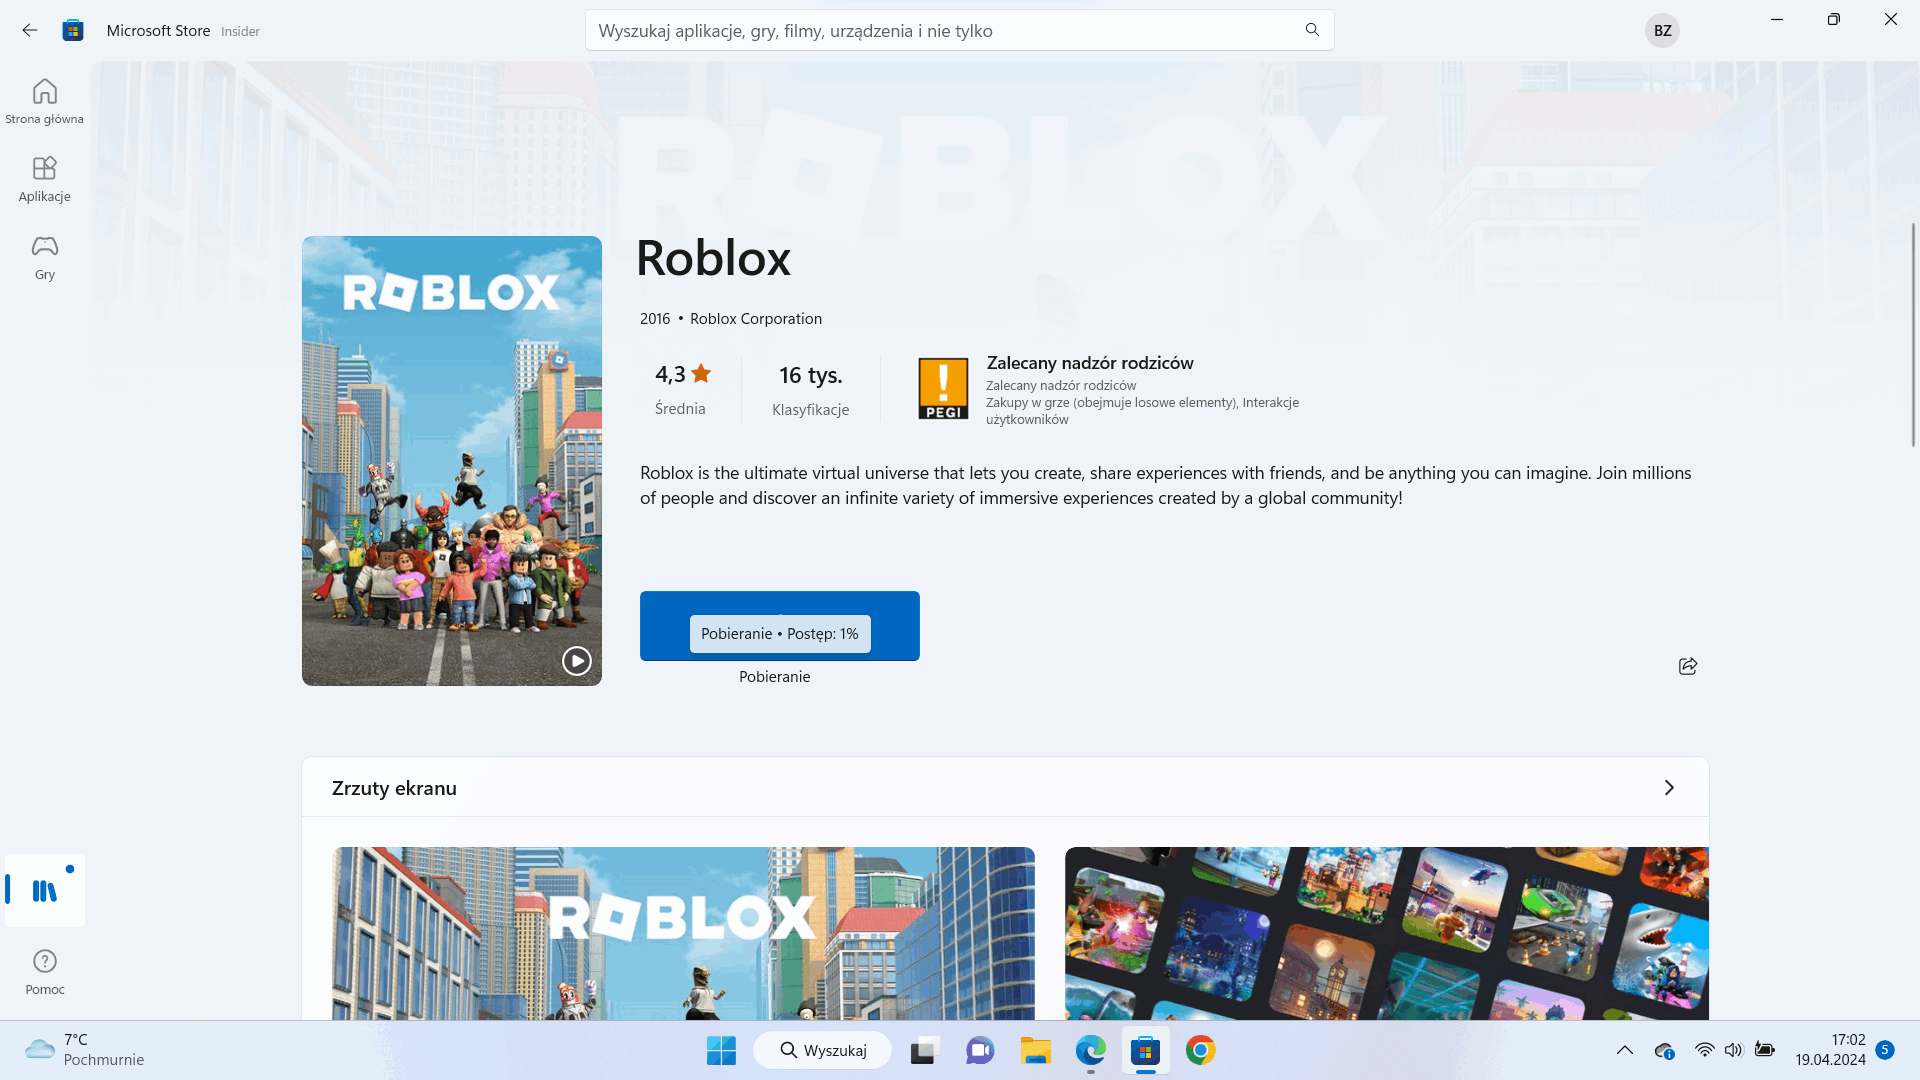Navigate to Gry games section
The width and height of the screenshot is (1920, 1080).
44,257
